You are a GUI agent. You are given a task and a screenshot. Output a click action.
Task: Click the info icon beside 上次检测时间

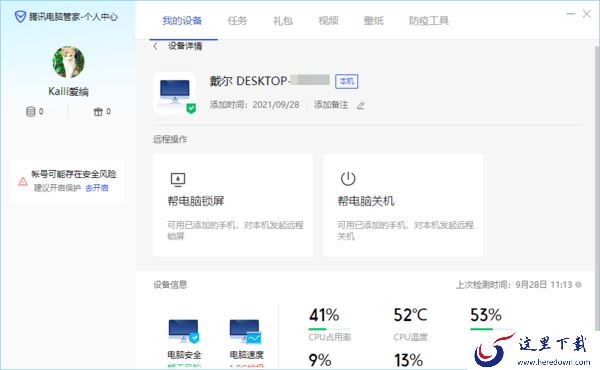point(578,285)
